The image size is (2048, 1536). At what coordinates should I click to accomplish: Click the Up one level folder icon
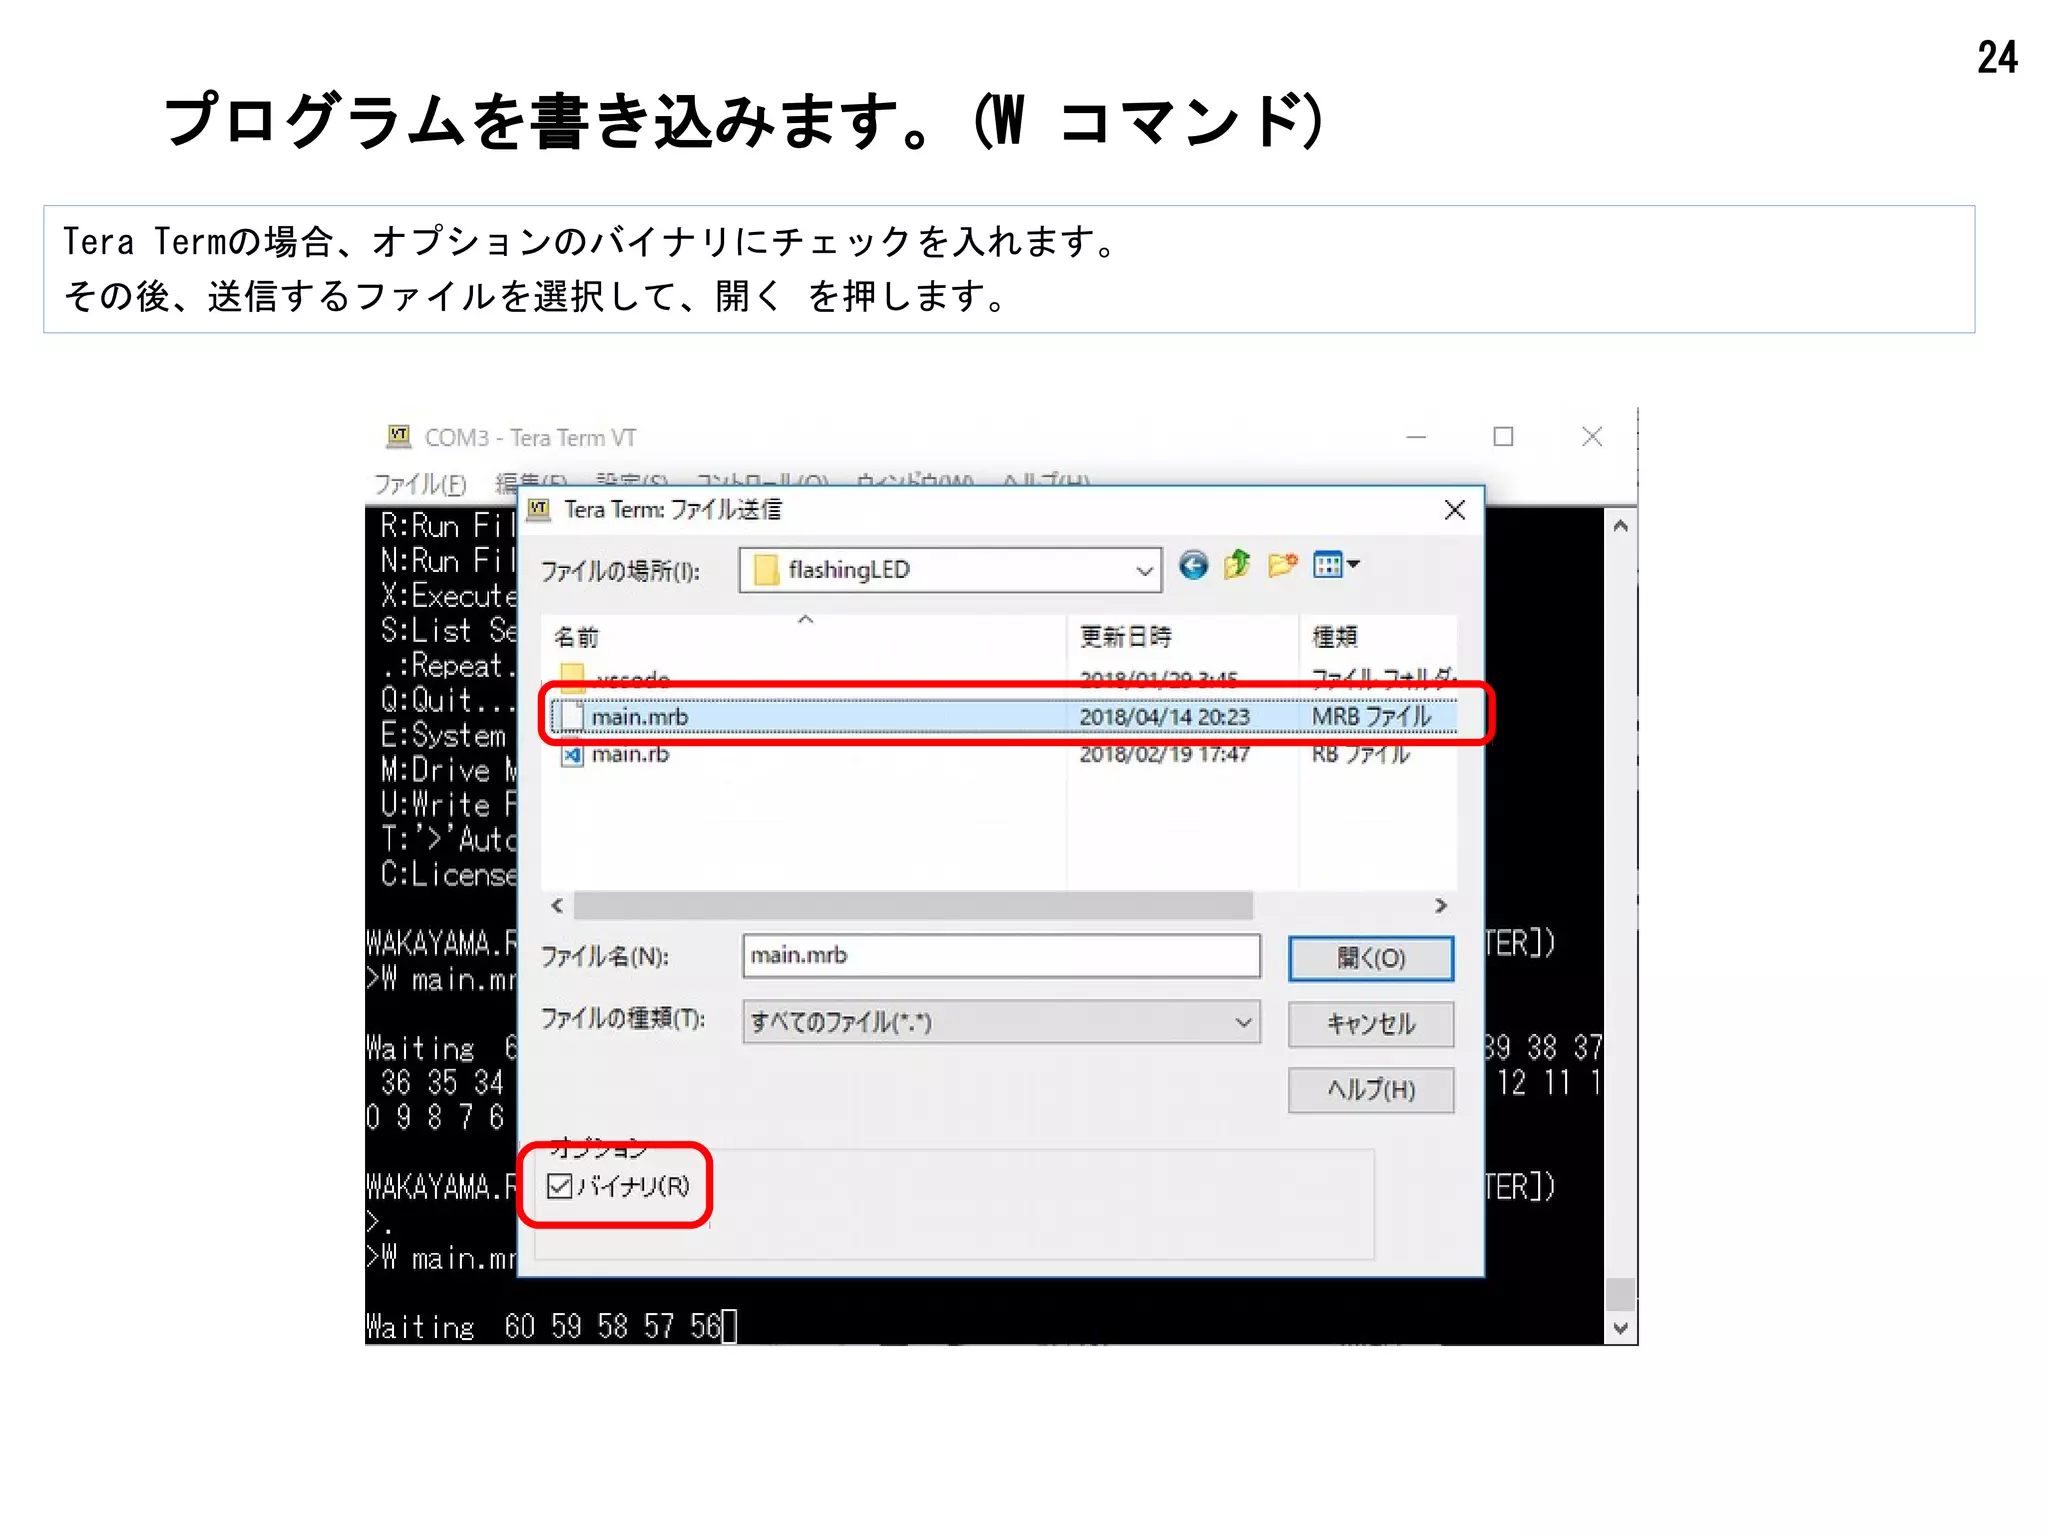[x=1238, y=565]
